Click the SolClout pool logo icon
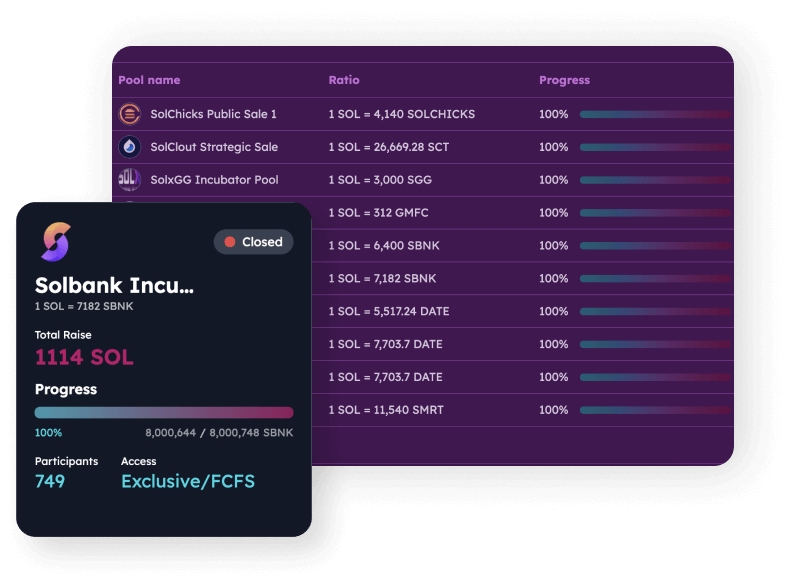 (x=129, y=147)
